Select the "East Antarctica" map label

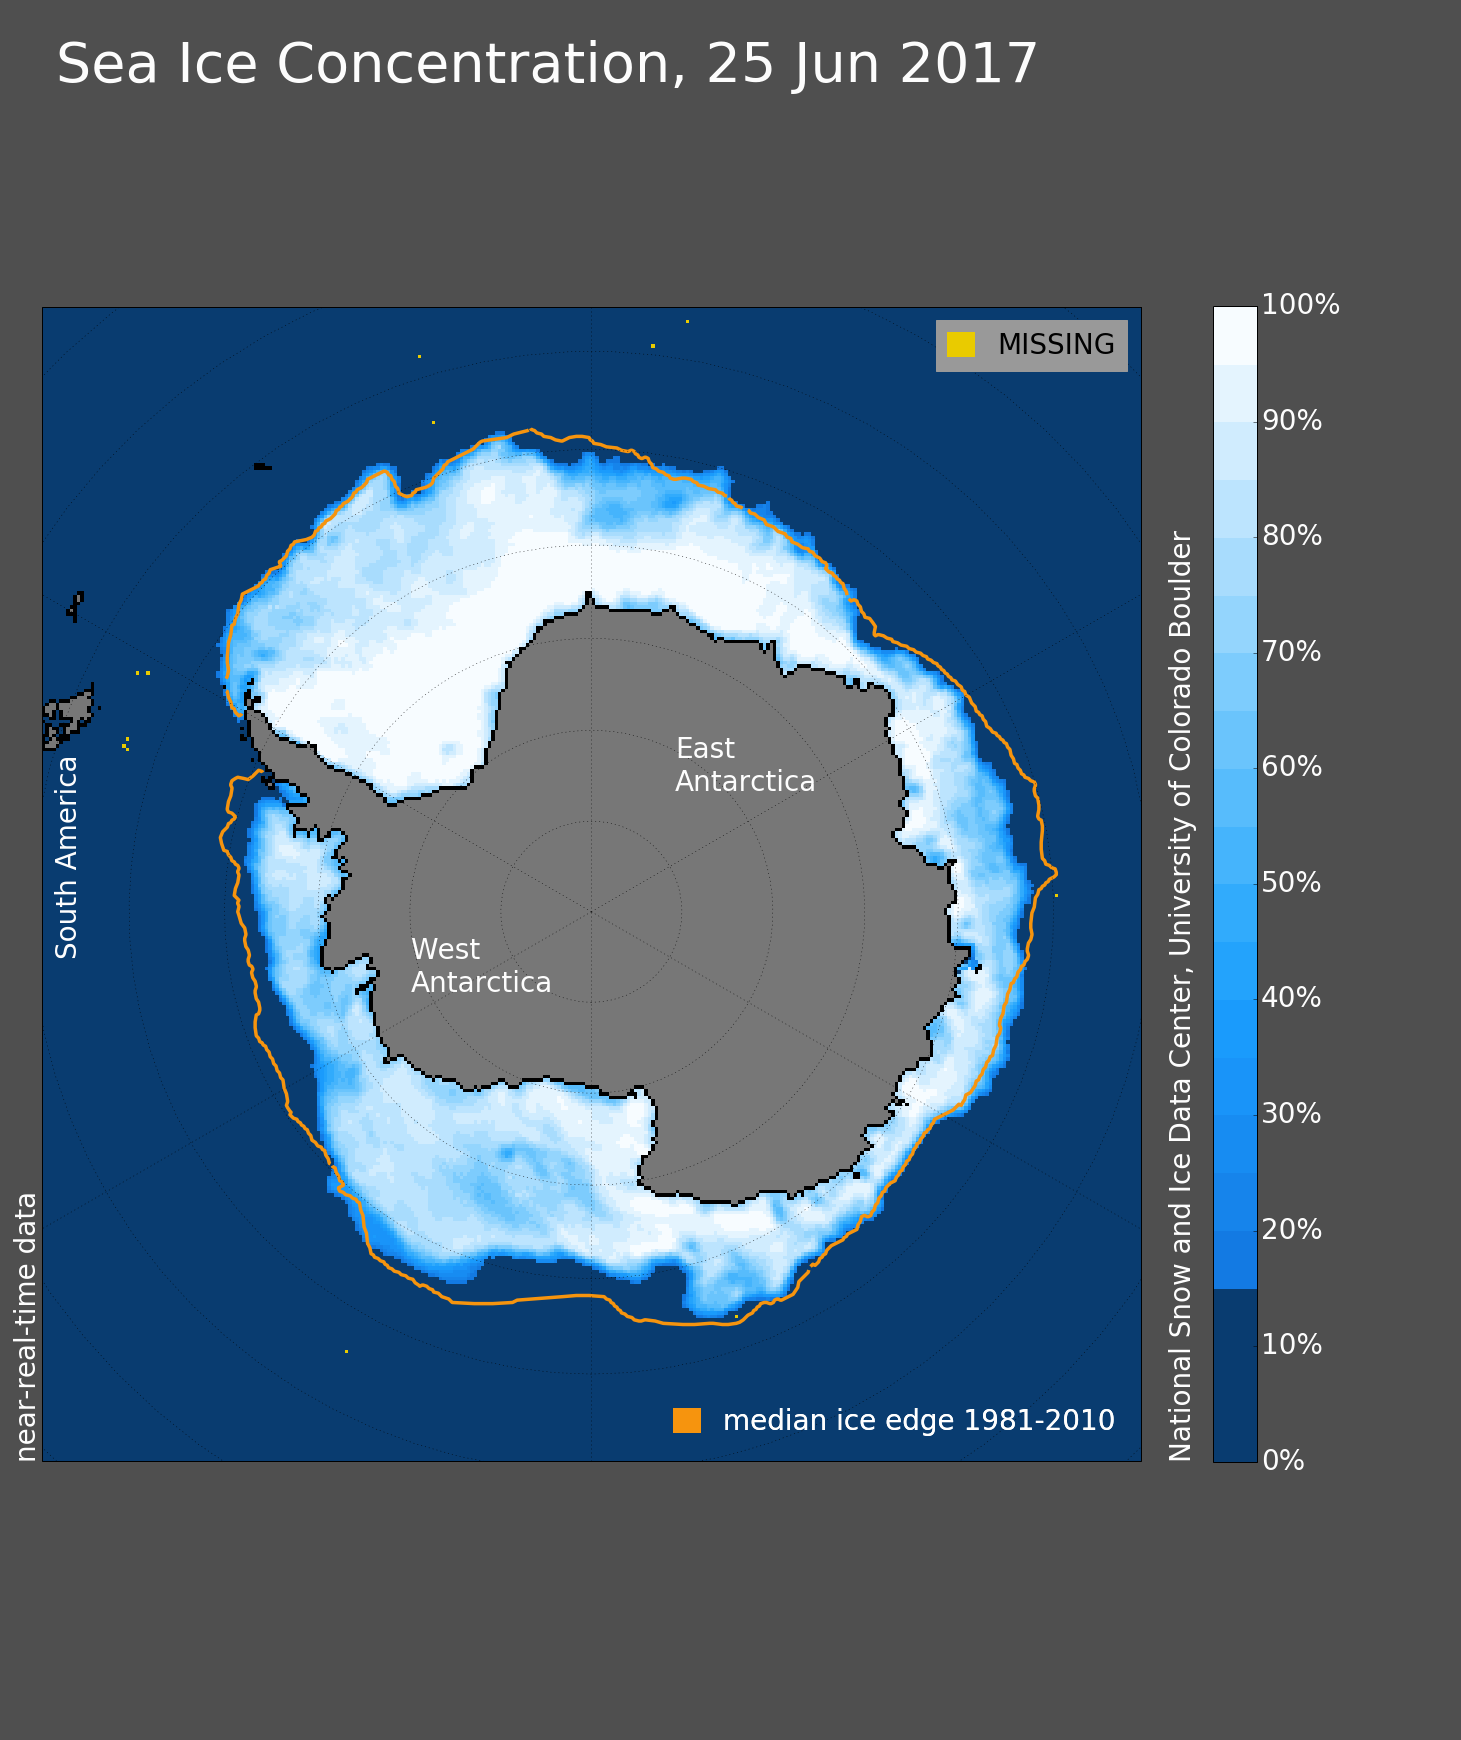744,765
